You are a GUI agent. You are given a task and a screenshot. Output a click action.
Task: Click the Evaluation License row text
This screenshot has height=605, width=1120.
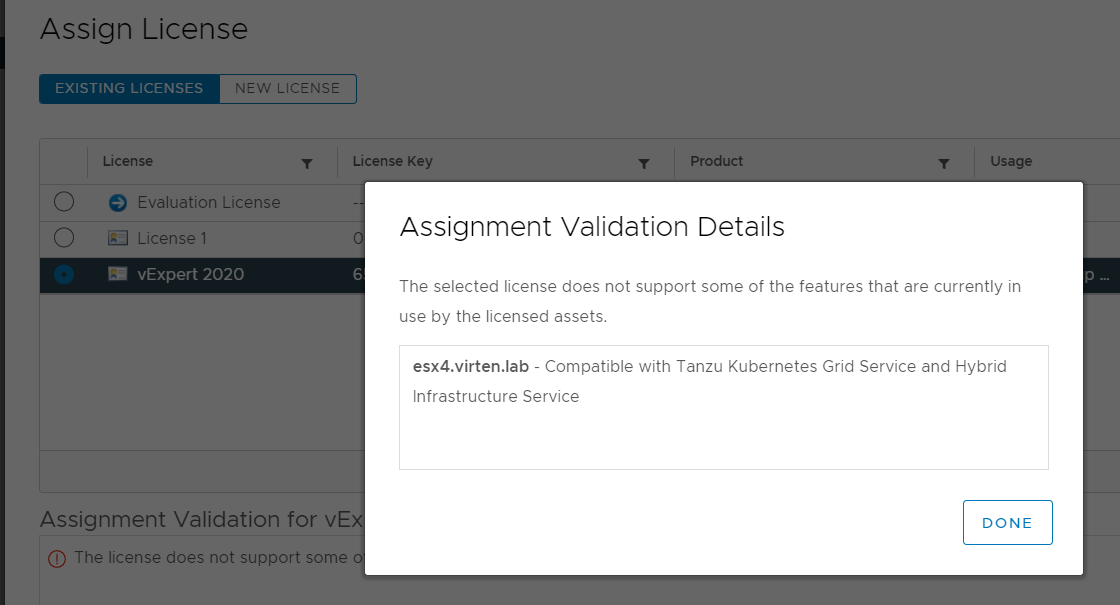[x=209, y=203]
